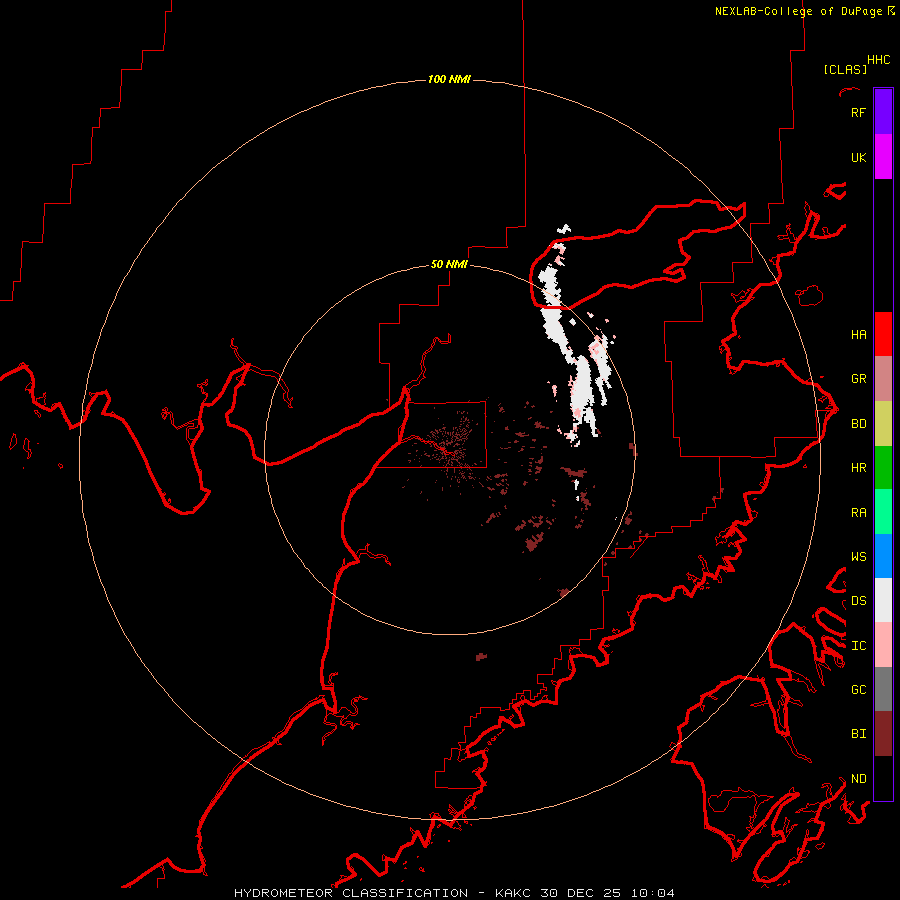
Task: Click the RF purple legend swatch
Action: pos(883,112)
